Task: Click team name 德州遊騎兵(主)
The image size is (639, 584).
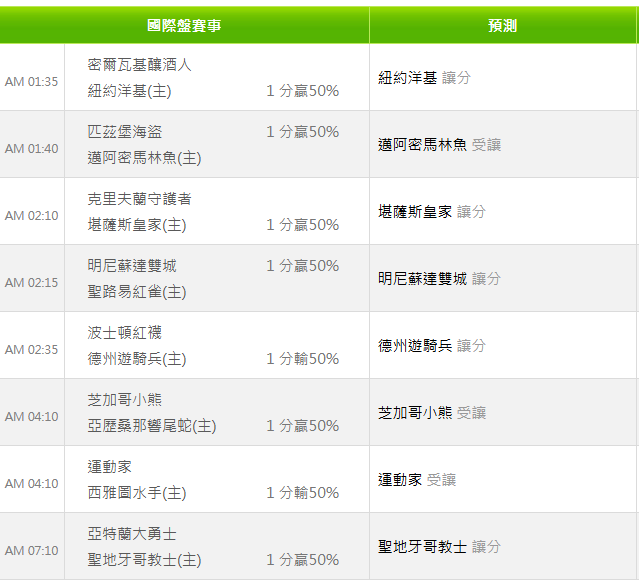Action: [x=137, y=359]
